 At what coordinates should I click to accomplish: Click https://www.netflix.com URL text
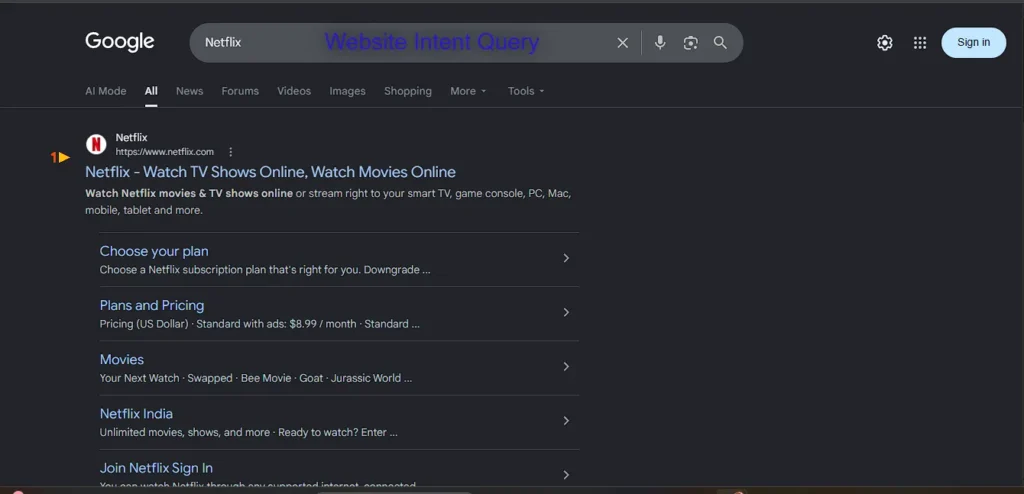tap(165, 152)
